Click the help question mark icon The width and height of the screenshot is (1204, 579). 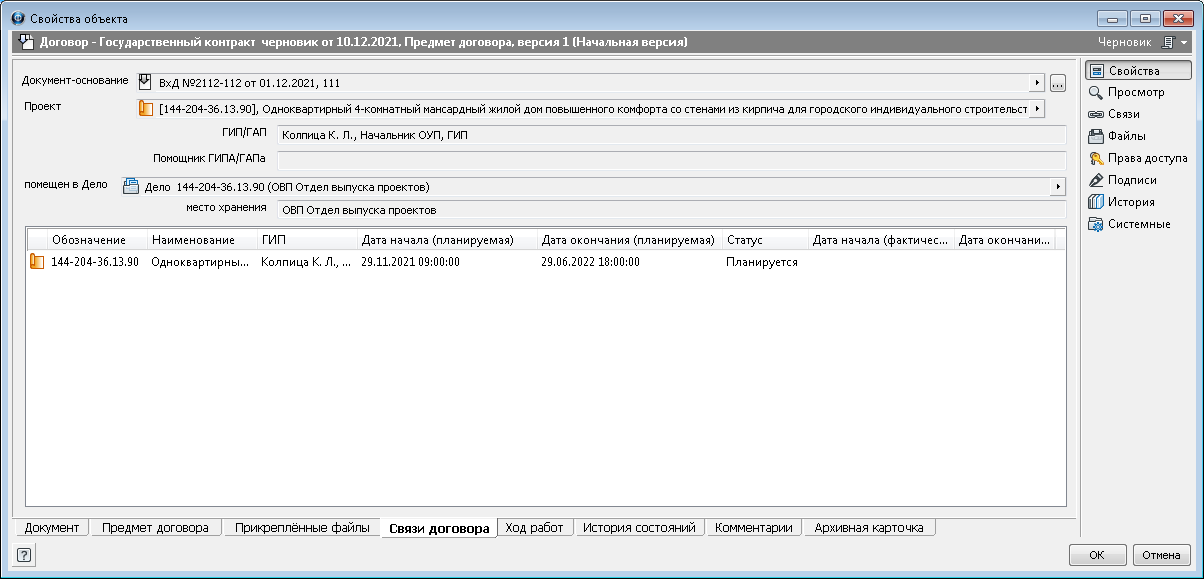(x=23, y=554)
